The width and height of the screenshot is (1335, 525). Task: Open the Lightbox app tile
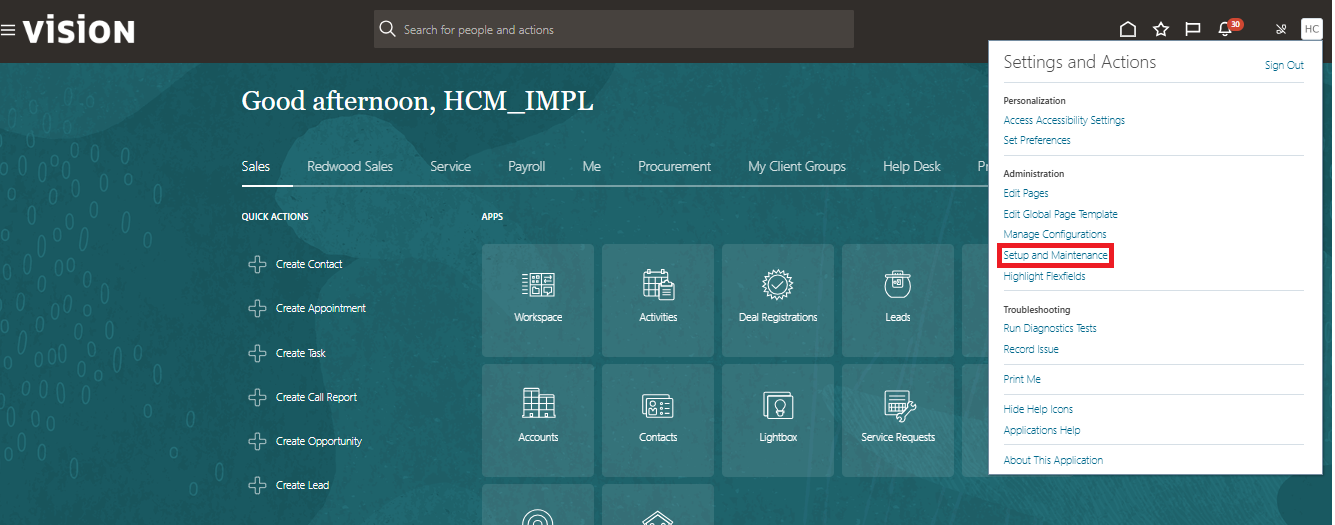[x=778, y=419]
